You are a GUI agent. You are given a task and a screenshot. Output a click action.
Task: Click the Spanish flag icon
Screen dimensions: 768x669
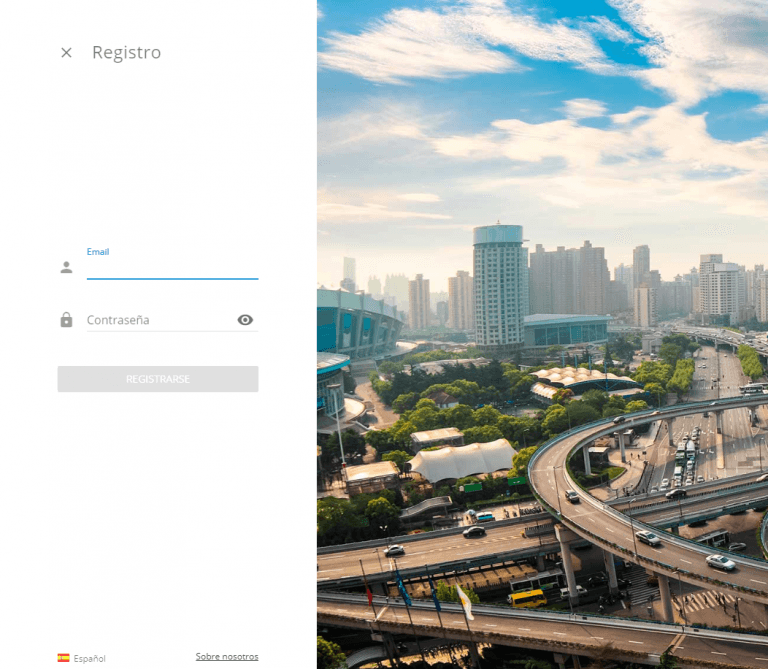pyautogui.click(x=63, y=658)
